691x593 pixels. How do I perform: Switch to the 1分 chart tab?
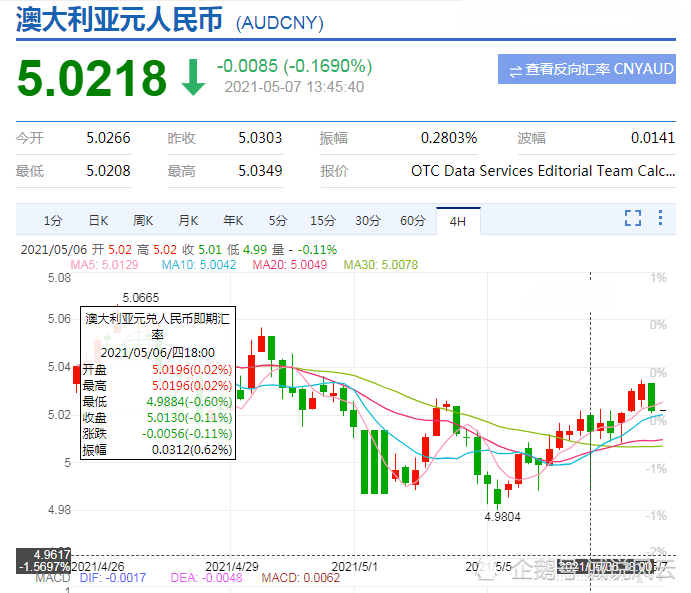tap(53, 220)
